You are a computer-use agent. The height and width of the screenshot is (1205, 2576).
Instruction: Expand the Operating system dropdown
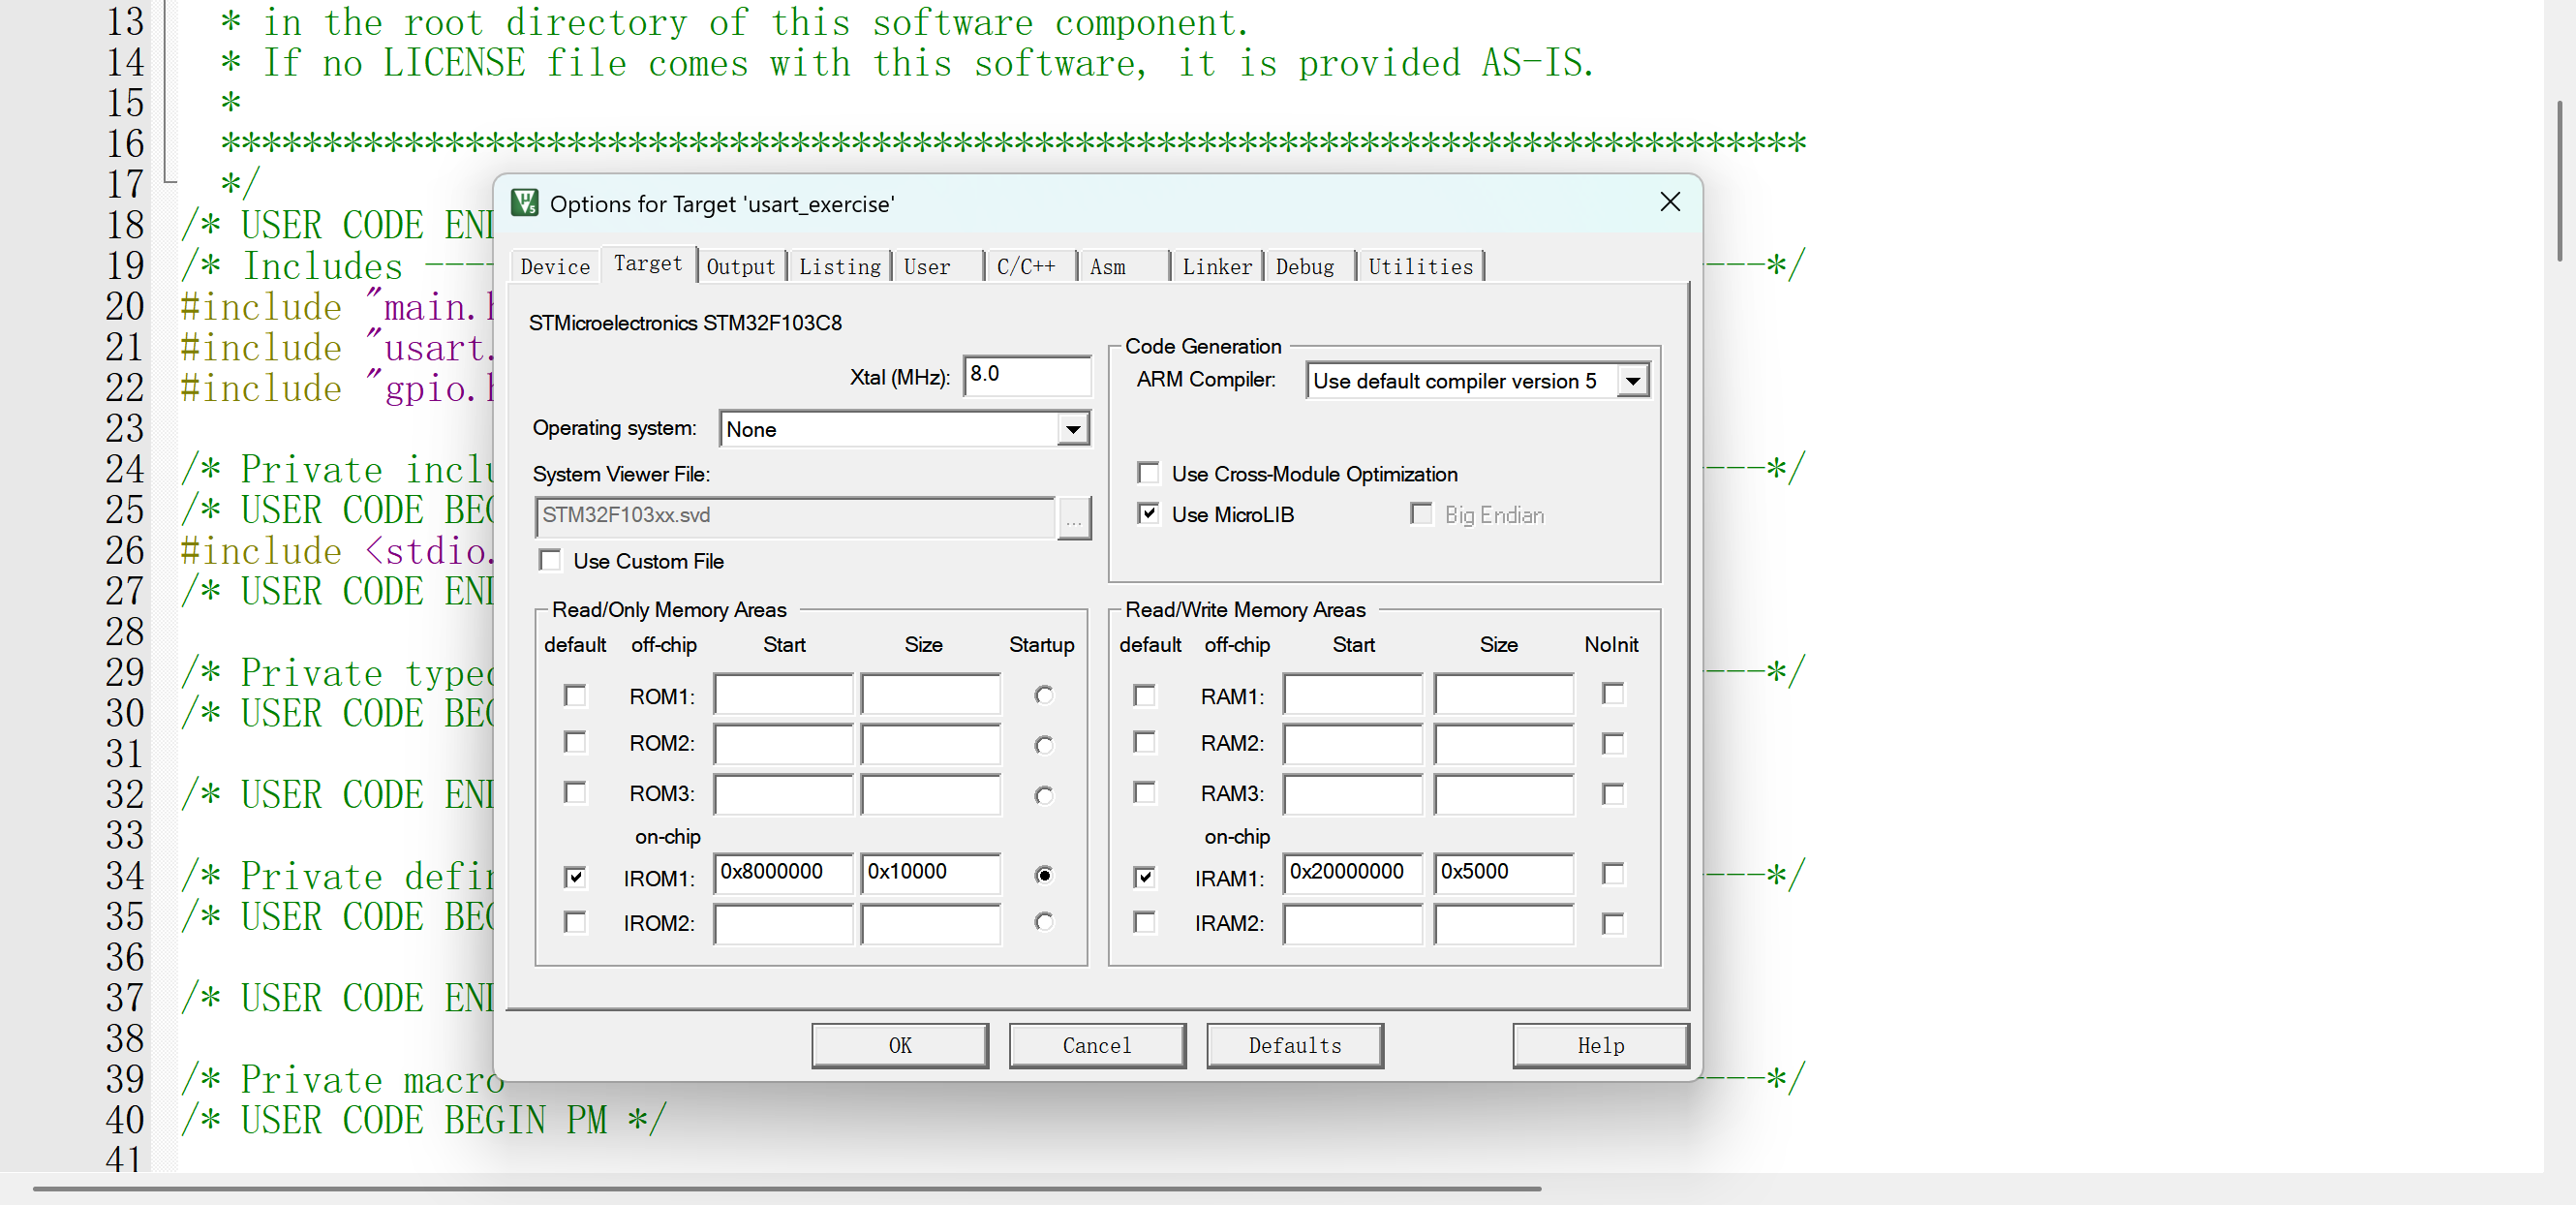click(x=1073, y=430)
